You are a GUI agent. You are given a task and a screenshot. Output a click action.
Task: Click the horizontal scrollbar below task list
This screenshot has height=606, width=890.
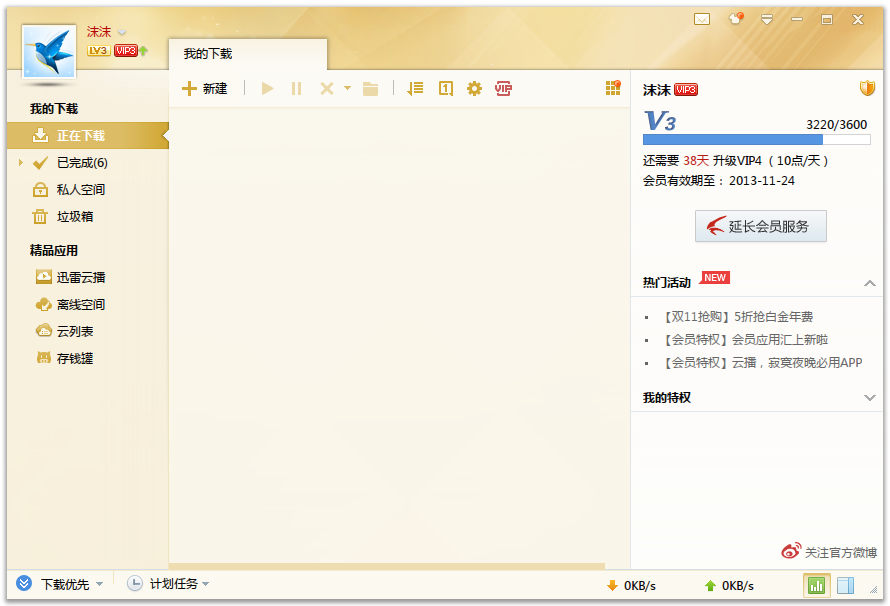[x=387, y=566]
